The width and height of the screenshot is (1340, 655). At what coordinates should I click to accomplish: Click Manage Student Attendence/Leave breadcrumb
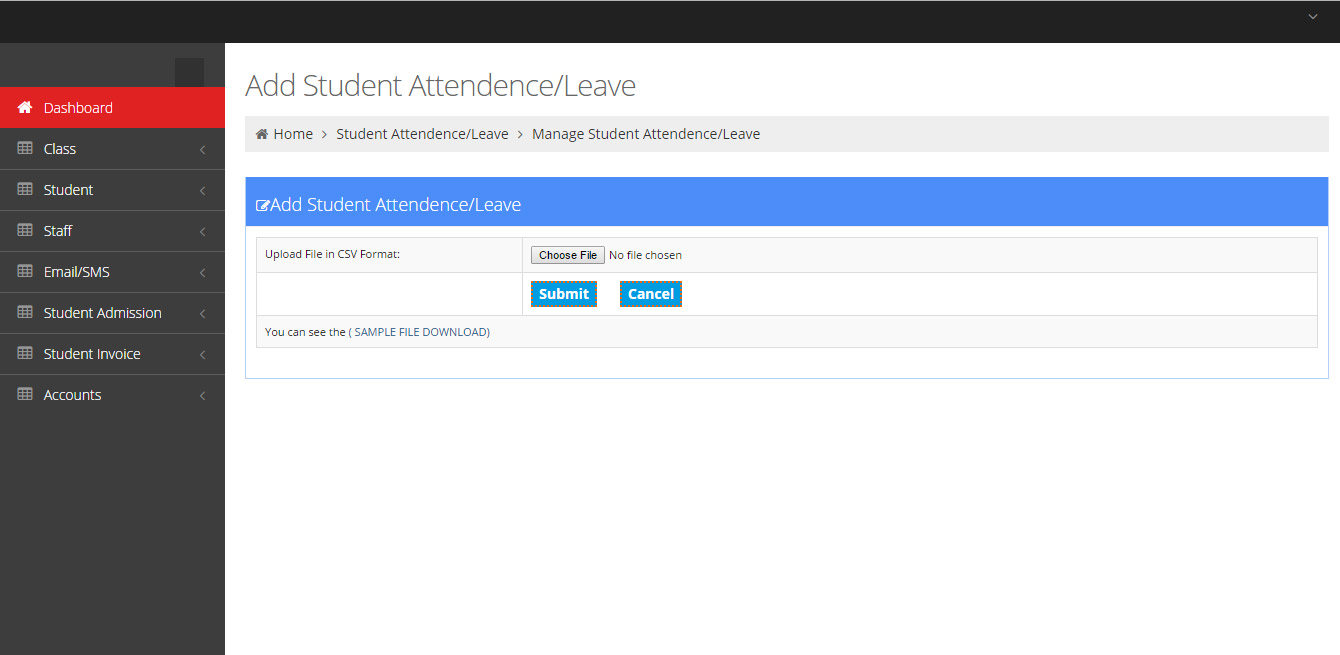[646, 134]
